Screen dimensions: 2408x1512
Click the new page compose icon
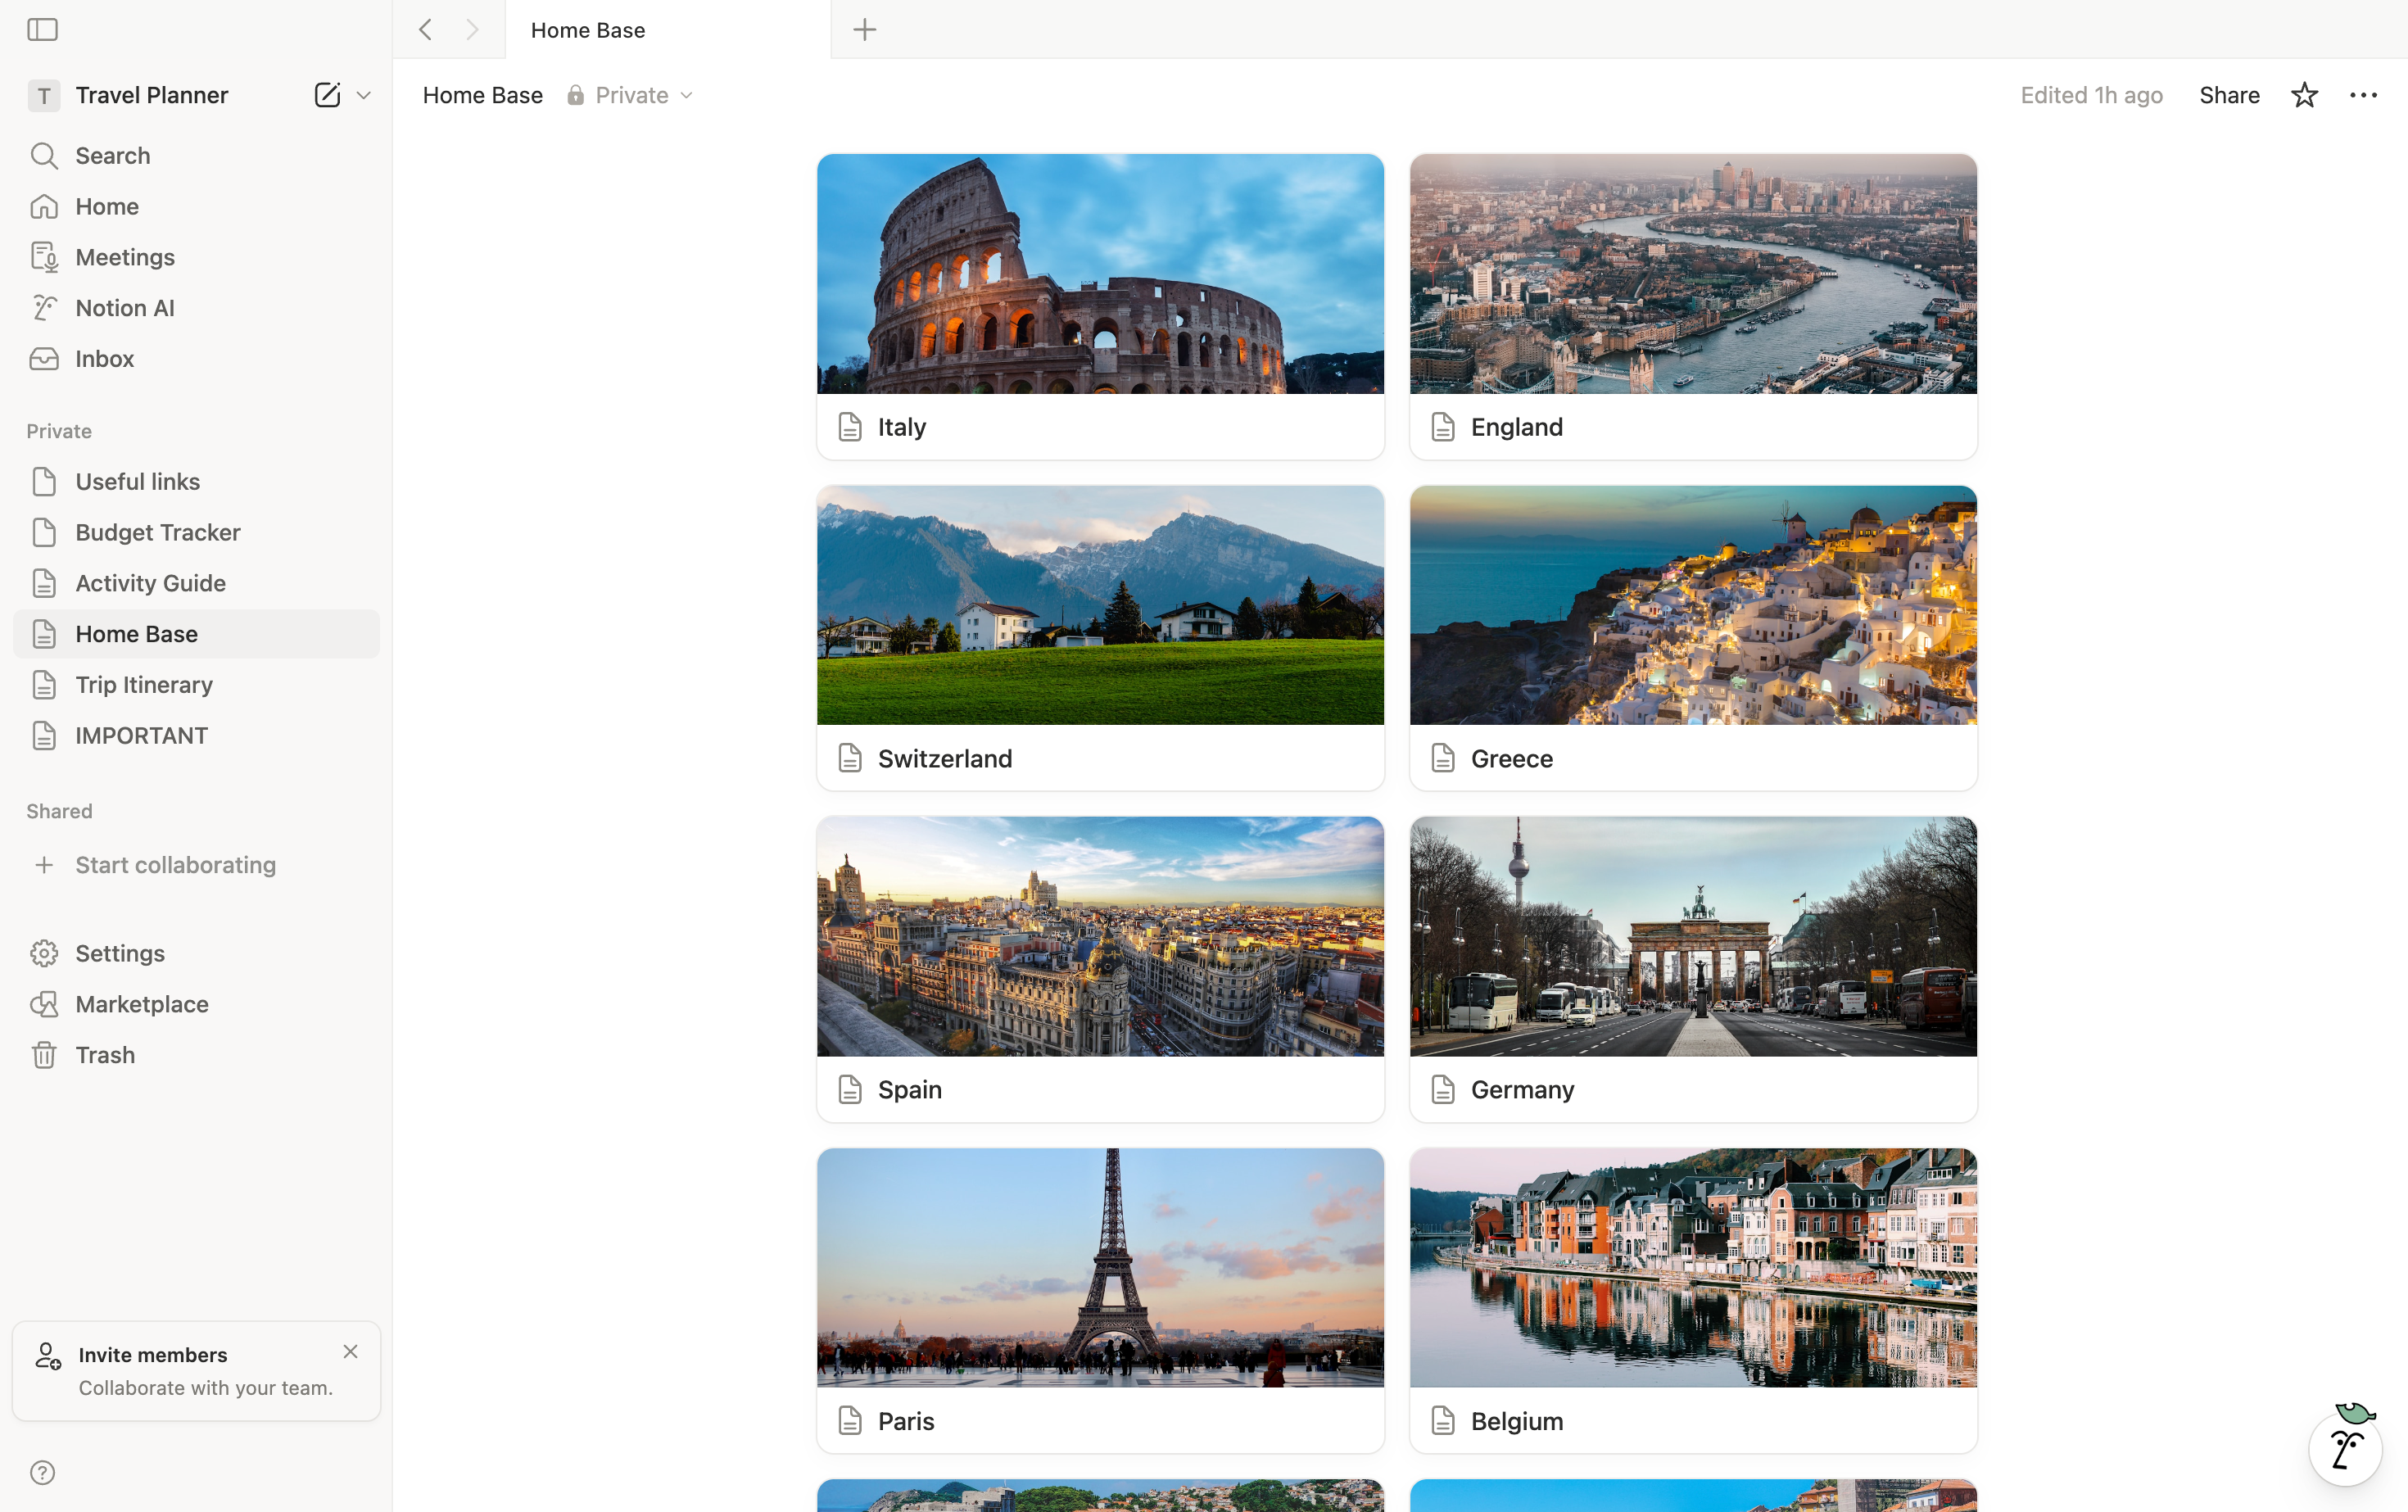point(327,95)
